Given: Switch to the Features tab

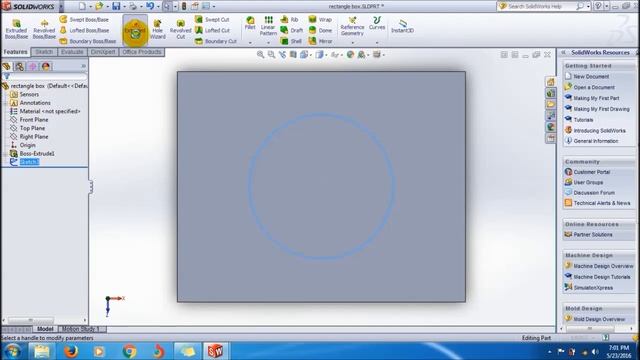Looking at the screenshot, I should [16, 52].
